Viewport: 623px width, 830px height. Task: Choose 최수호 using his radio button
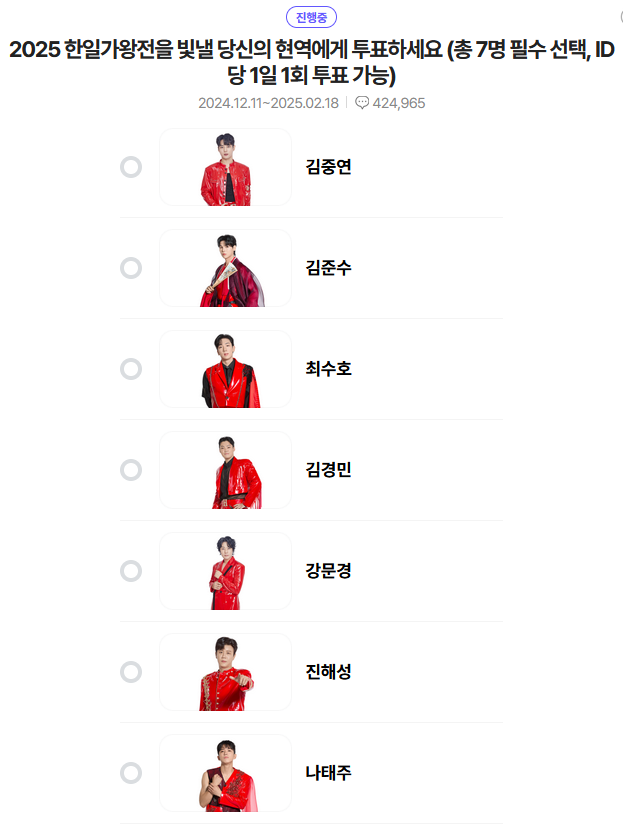[131, 369]
